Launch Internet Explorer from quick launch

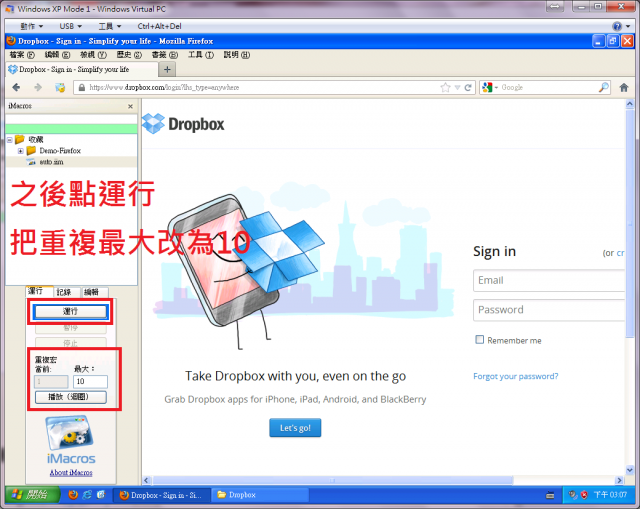(x=87, y=495)
